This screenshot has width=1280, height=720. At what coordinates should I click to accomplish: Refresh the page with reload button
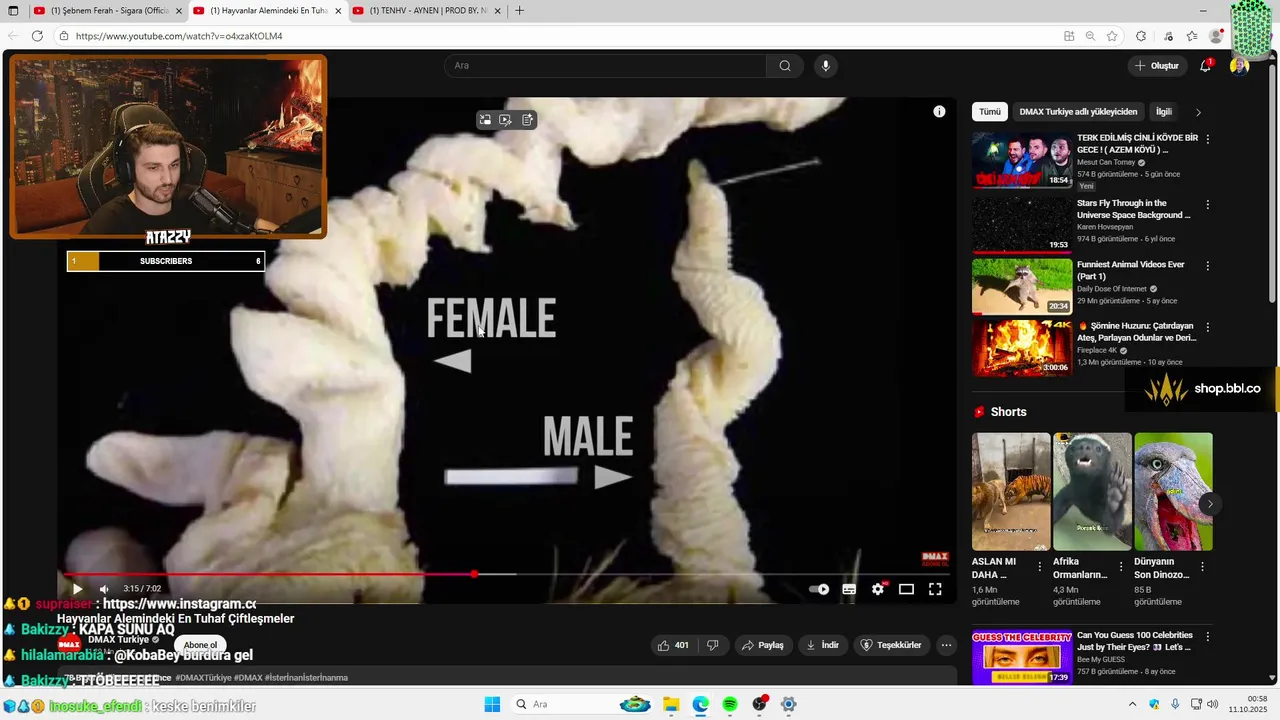click(37, 36)
